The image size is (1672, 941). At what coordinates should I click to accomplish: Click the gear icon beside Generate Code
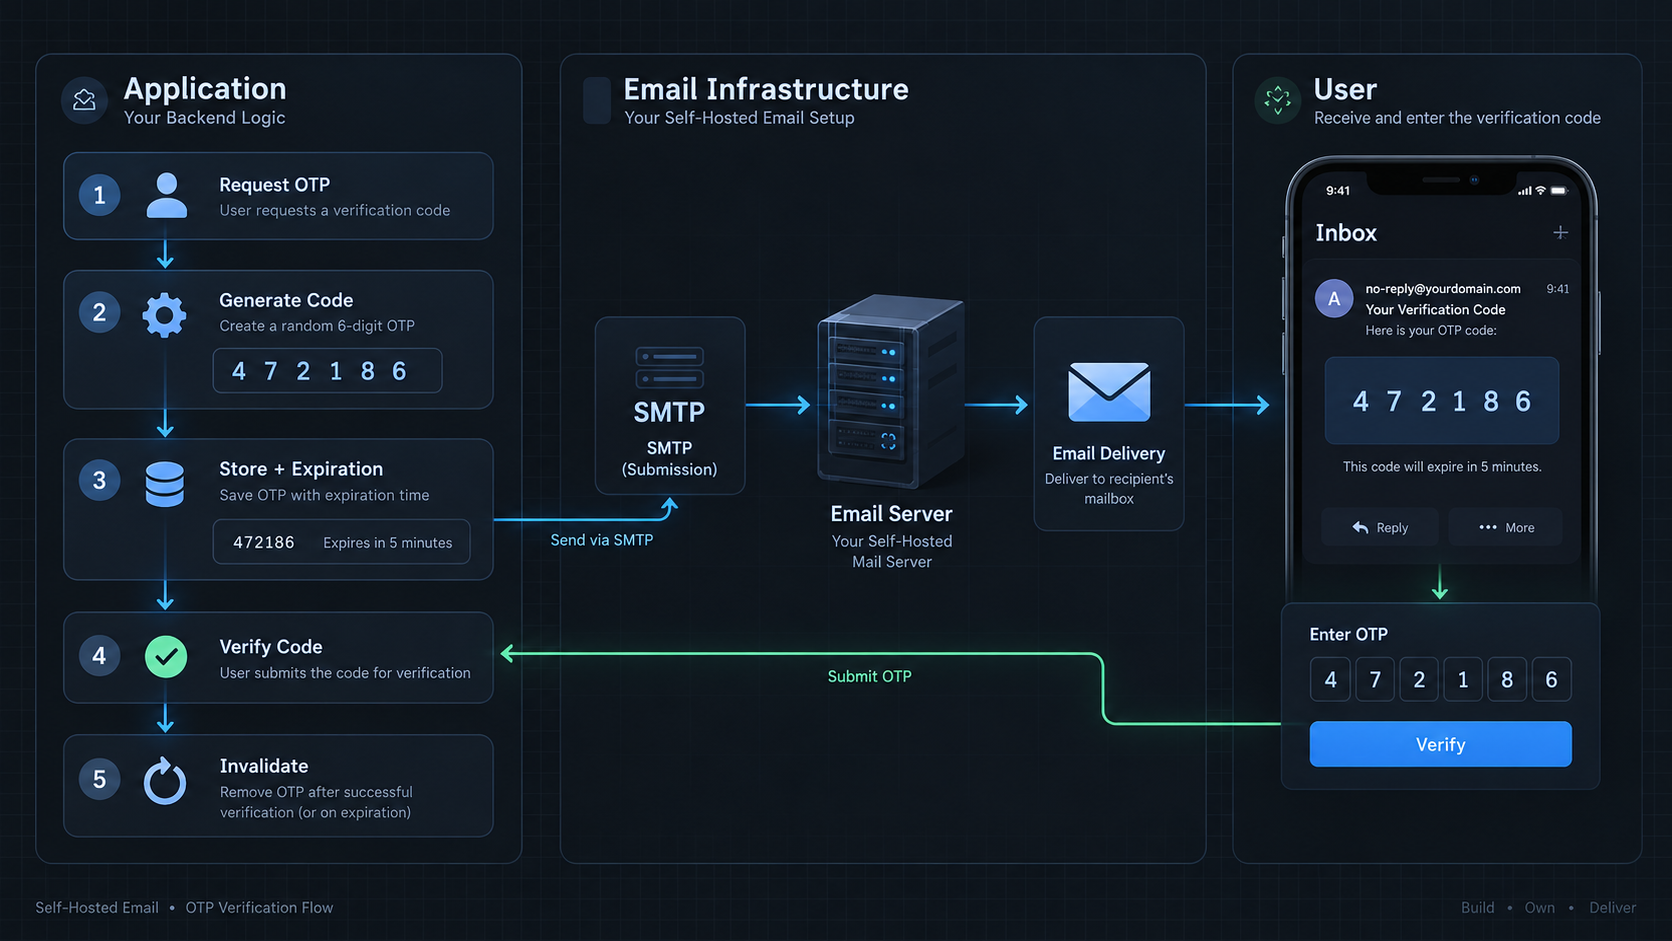coord(164,315)
